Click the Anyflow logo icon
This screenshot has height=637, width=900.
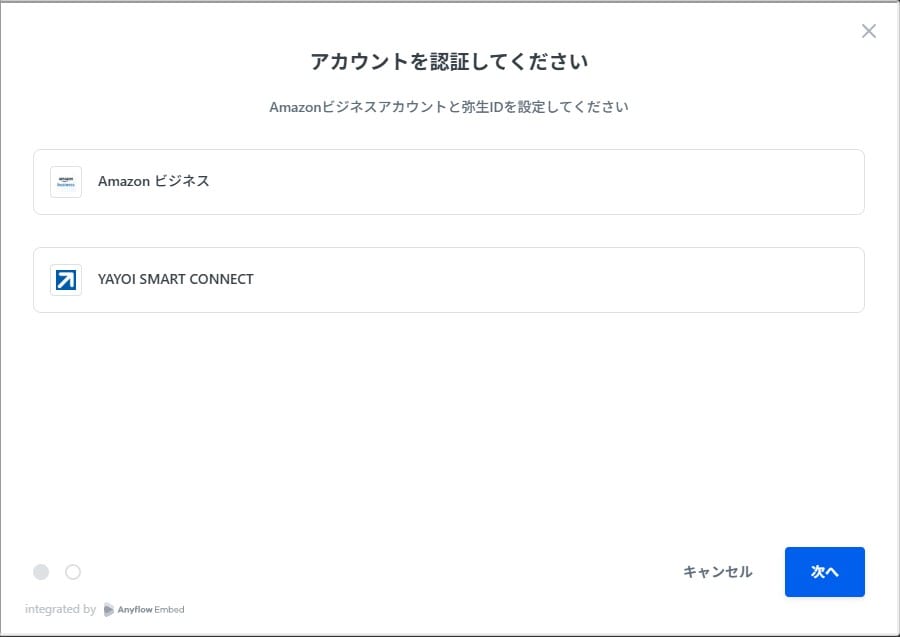(x=108, y=609)
